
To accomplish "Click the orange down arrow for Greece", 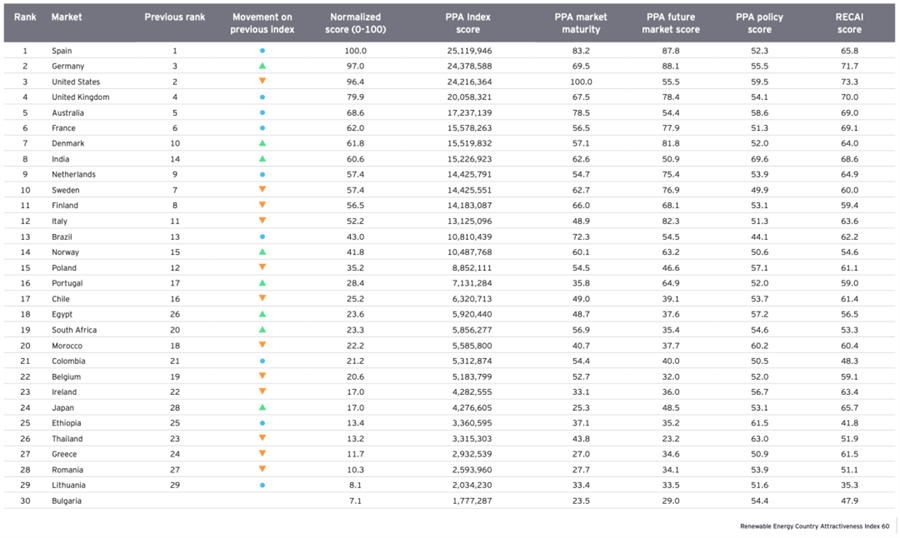I will pos(262,454).
